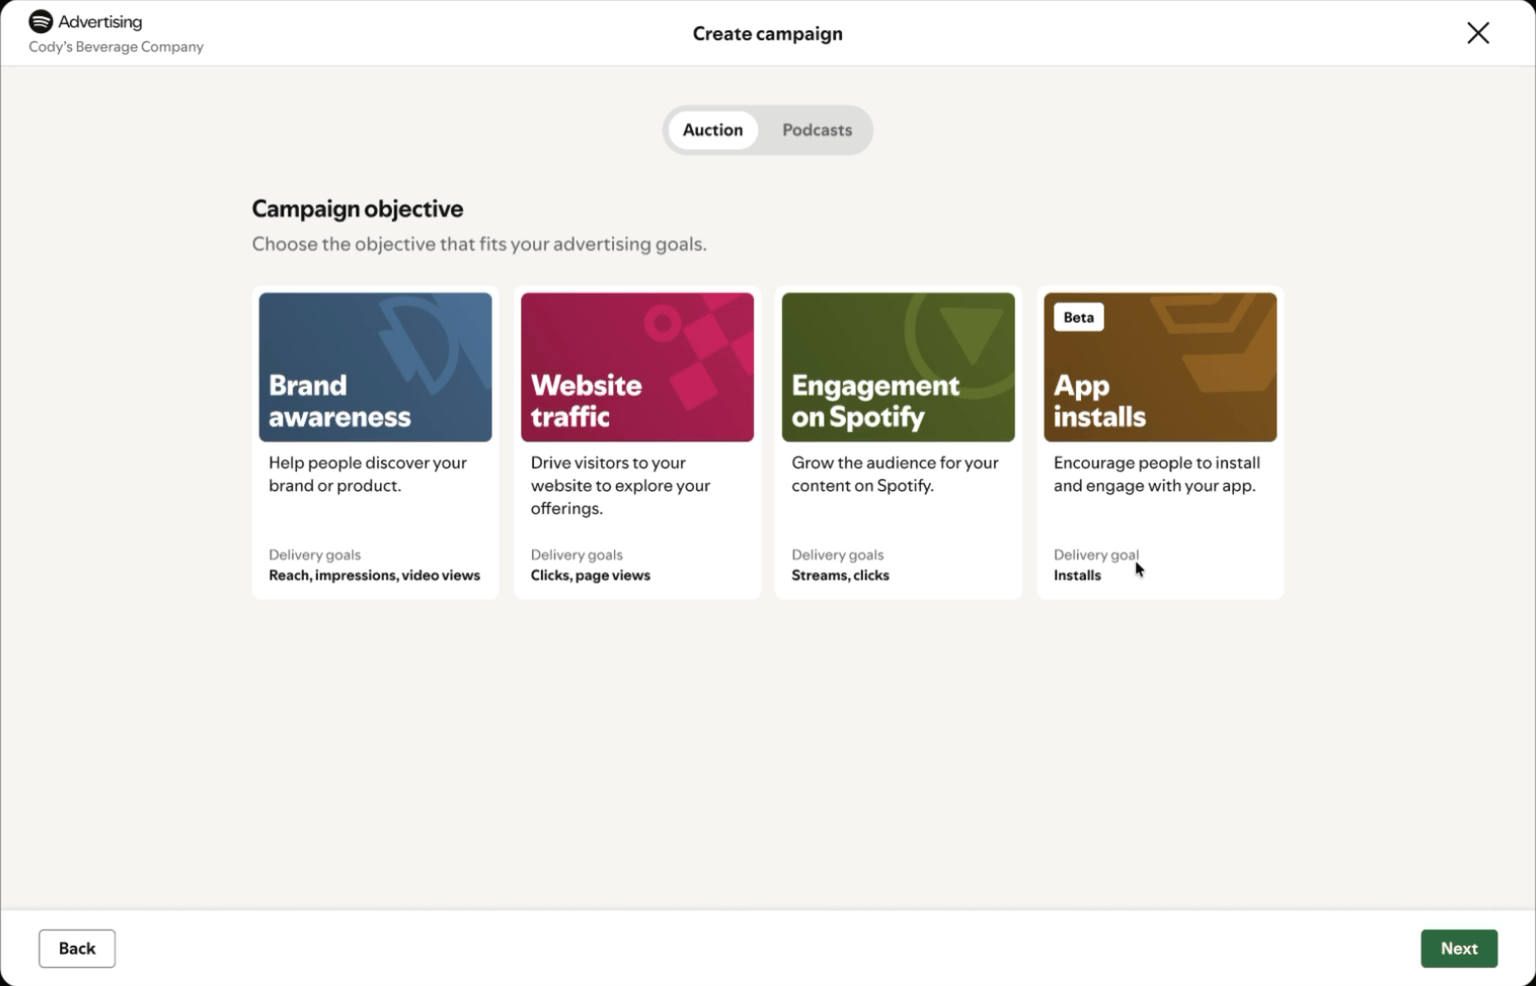Proceed with the Next button

point(1459,948)
